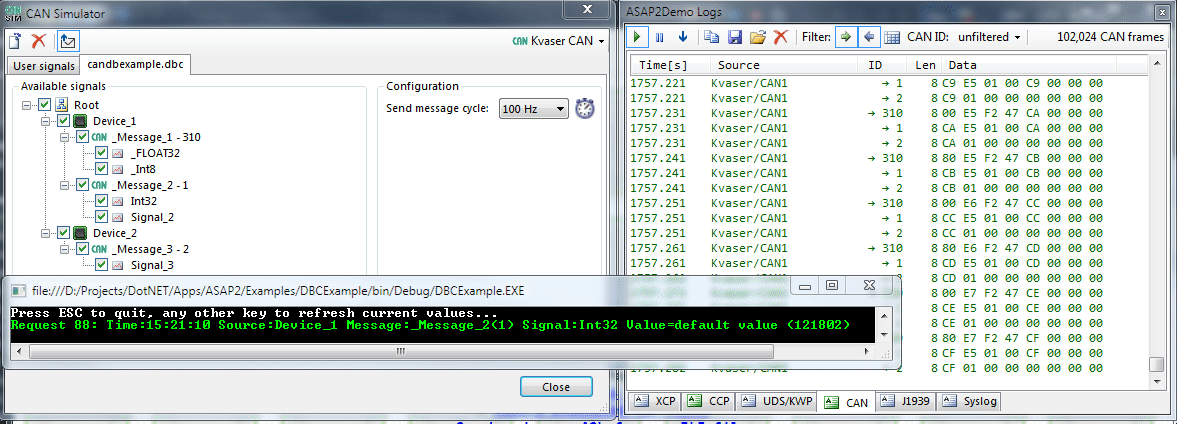Image resolution: width=1177 pixels, height=424 pixels.
Task: Click the CAN icon of _Message_3 - 2
Action: pyautogui.click(x=99, y=248)
